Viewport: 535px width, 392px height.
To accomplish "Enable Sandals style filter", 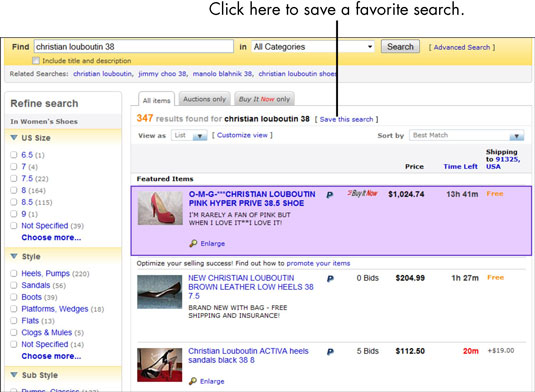I will click(x=14, y=285).
